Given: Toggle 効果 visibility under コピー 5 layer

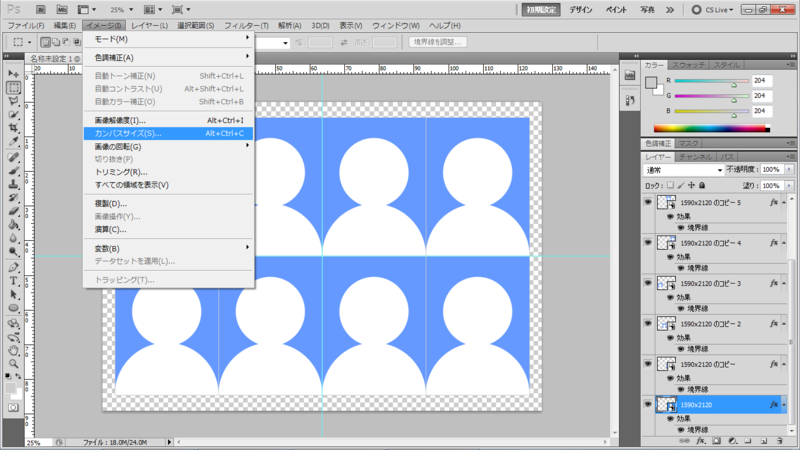Looking at the screenshot, I should [670, 216].
